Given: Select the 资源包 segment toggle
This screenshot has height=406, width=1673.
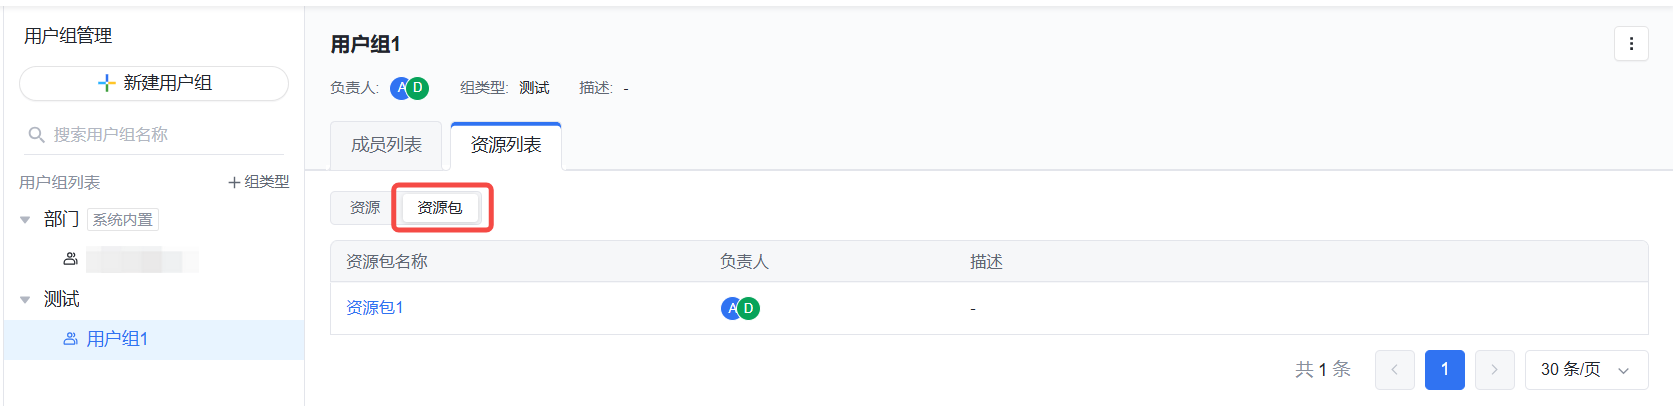Looking at the screenshot, I should 440,208.
